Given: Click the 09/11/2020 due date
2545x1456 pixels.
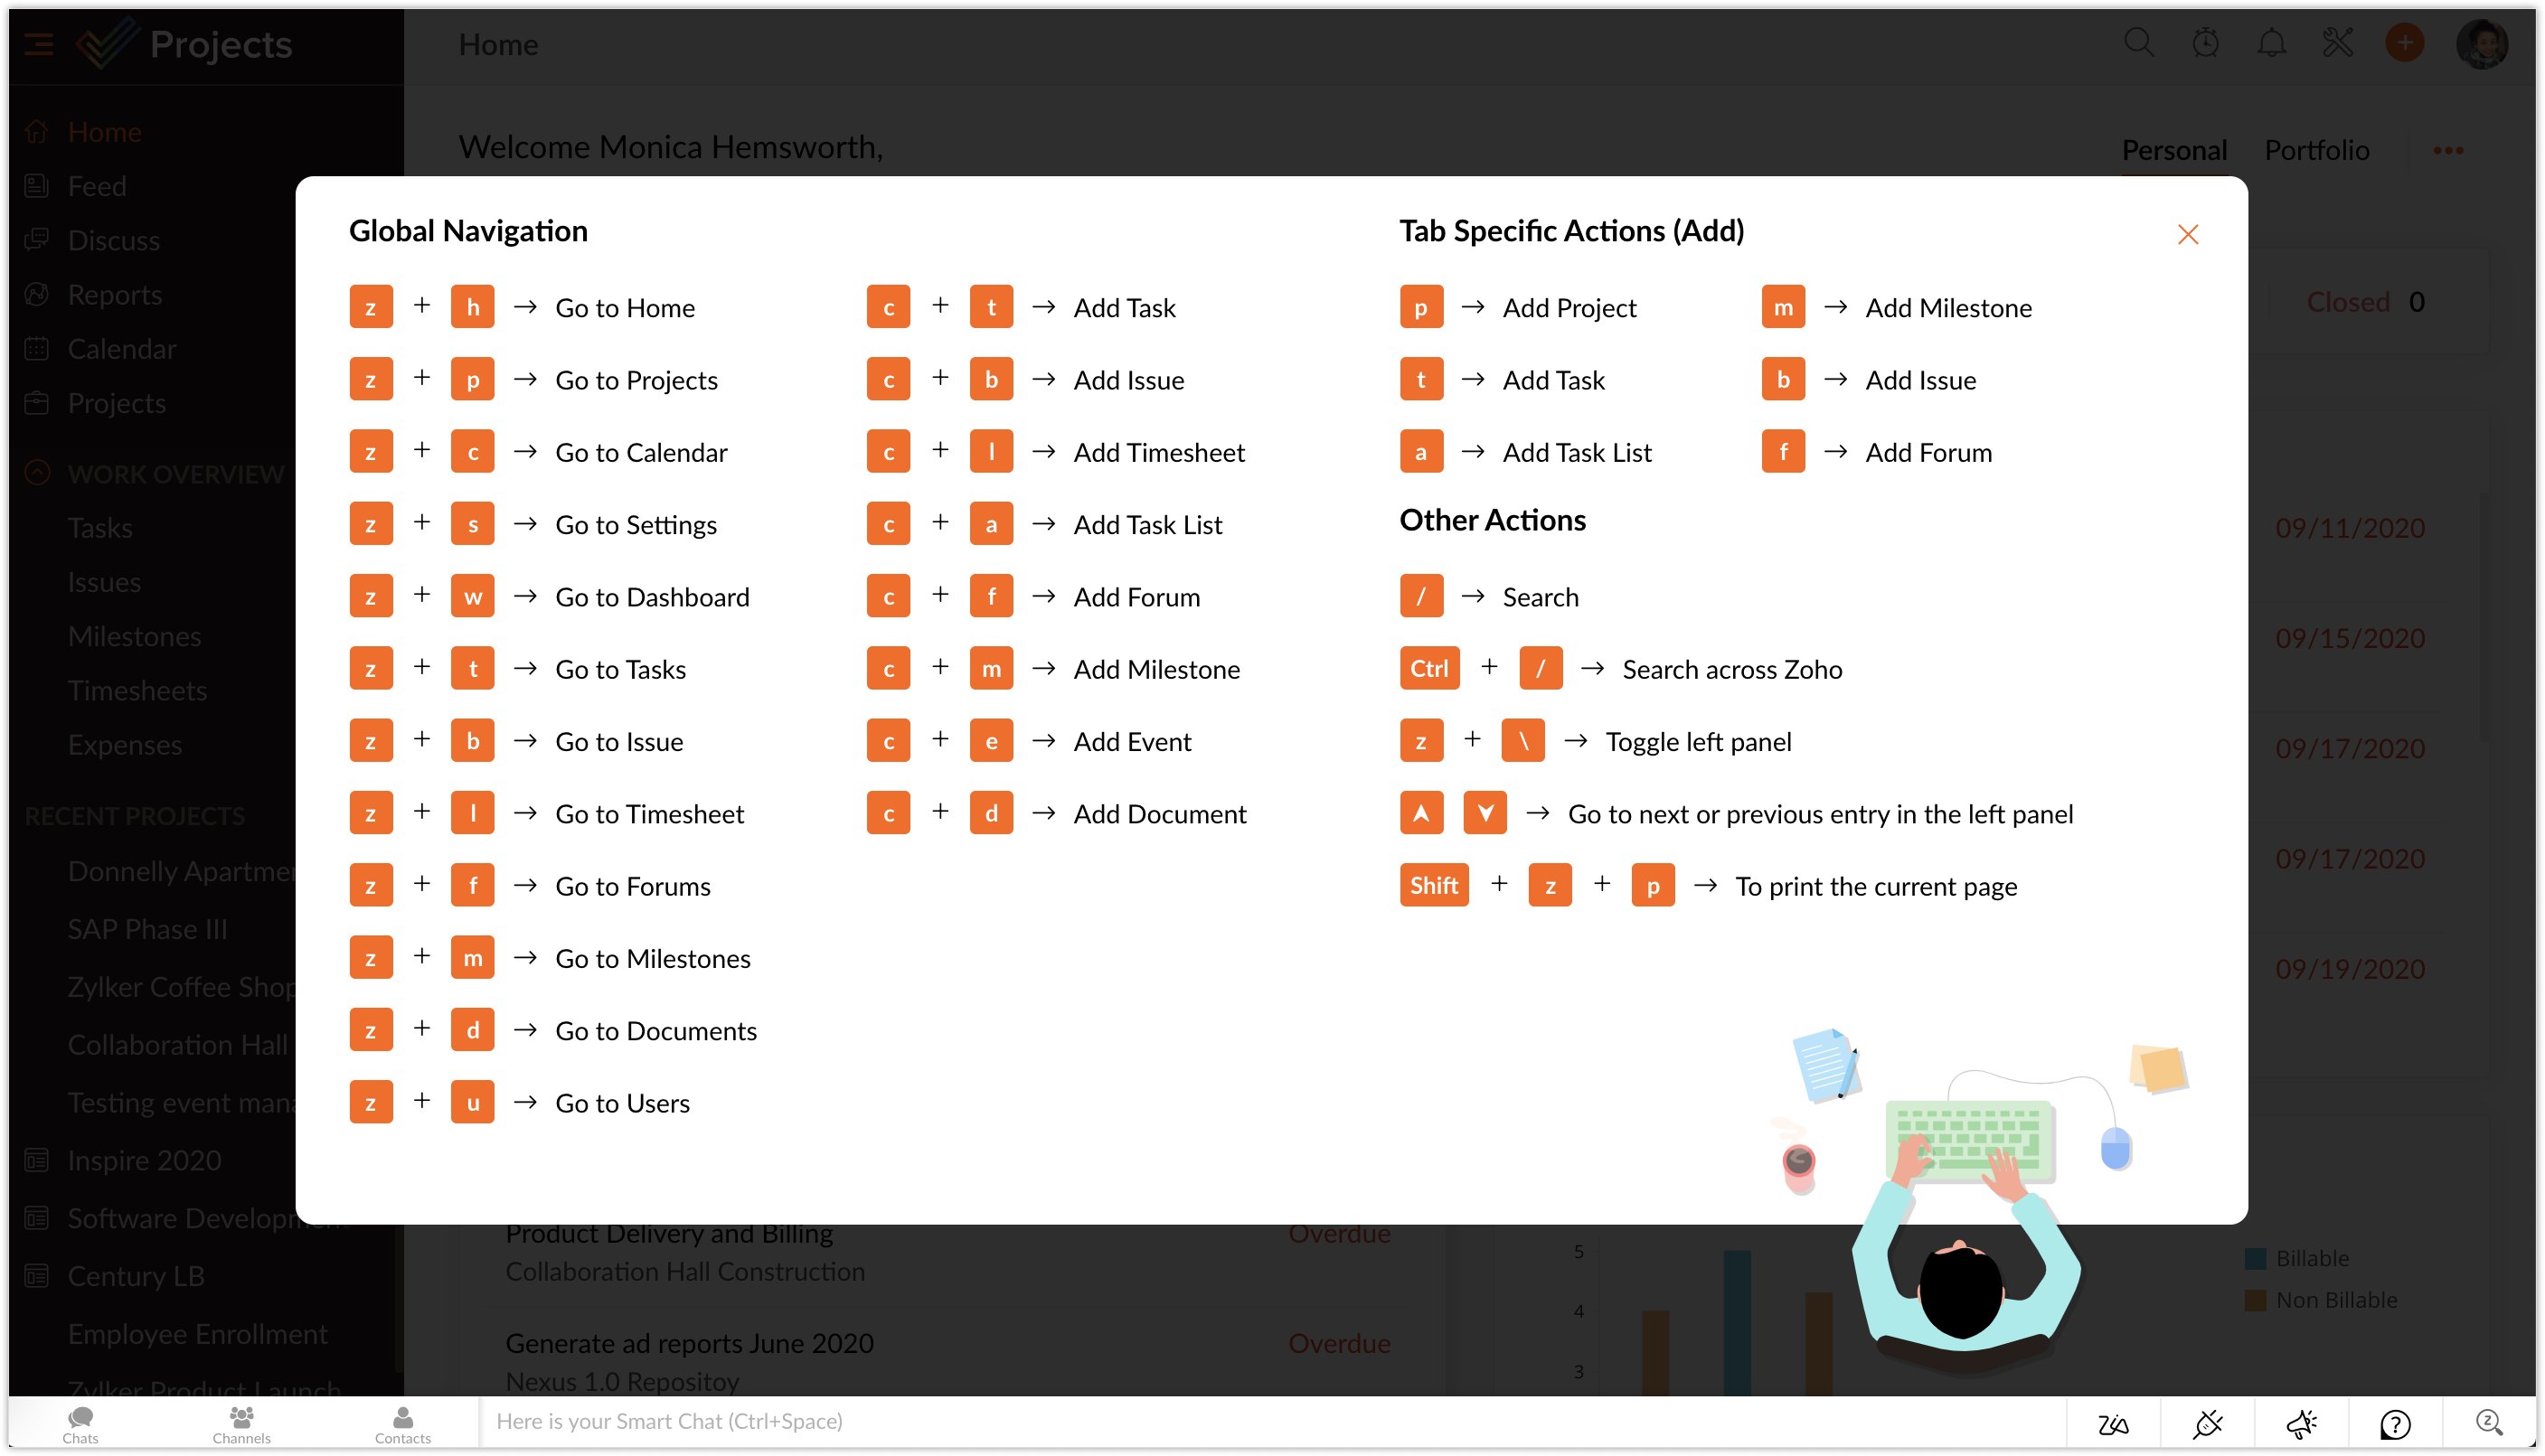Looking at the screenshot, I should pos(2350,527).
